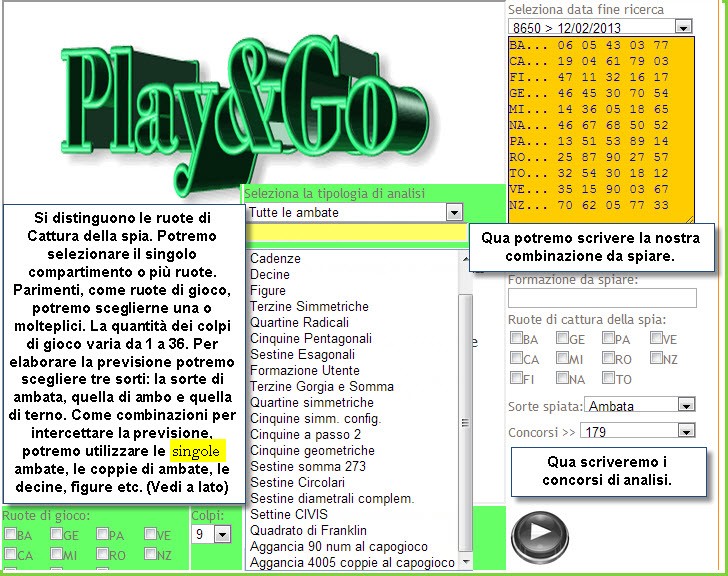The width and height of the screenshot is (728, 576).
Task: Check GE under Ruote di cattura della spia
Action: click(562, 337)
